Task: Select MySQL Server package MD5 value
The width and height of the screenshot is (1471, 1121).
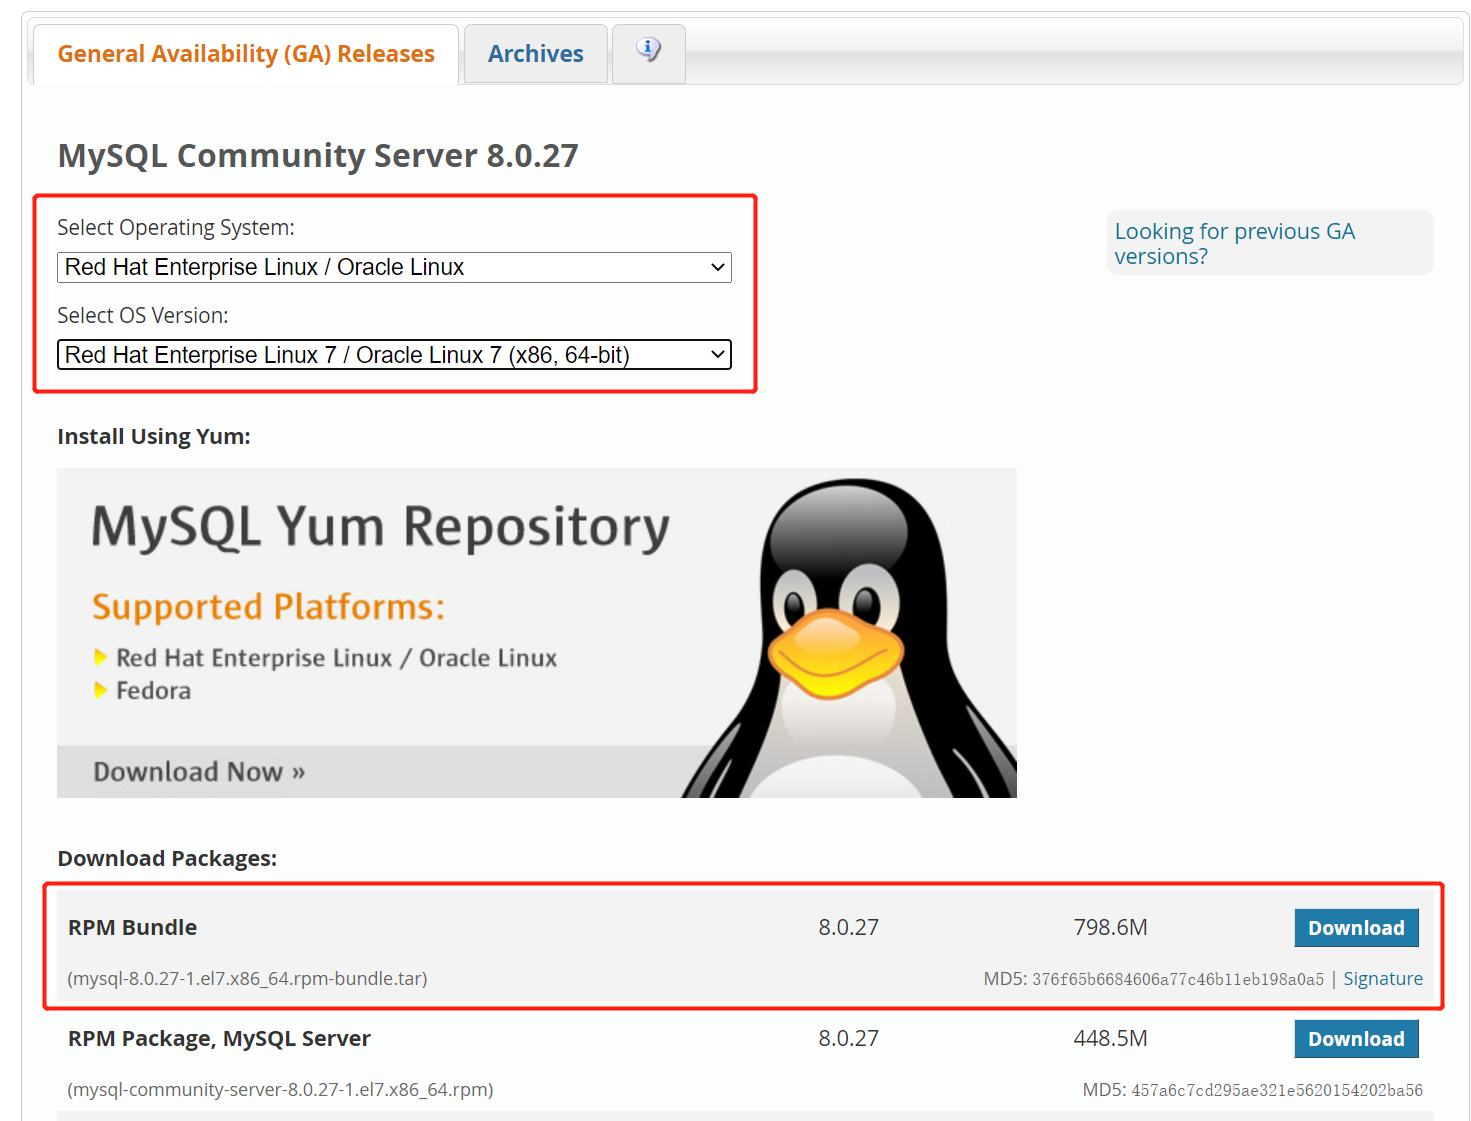Action: coord(1276,1091)
